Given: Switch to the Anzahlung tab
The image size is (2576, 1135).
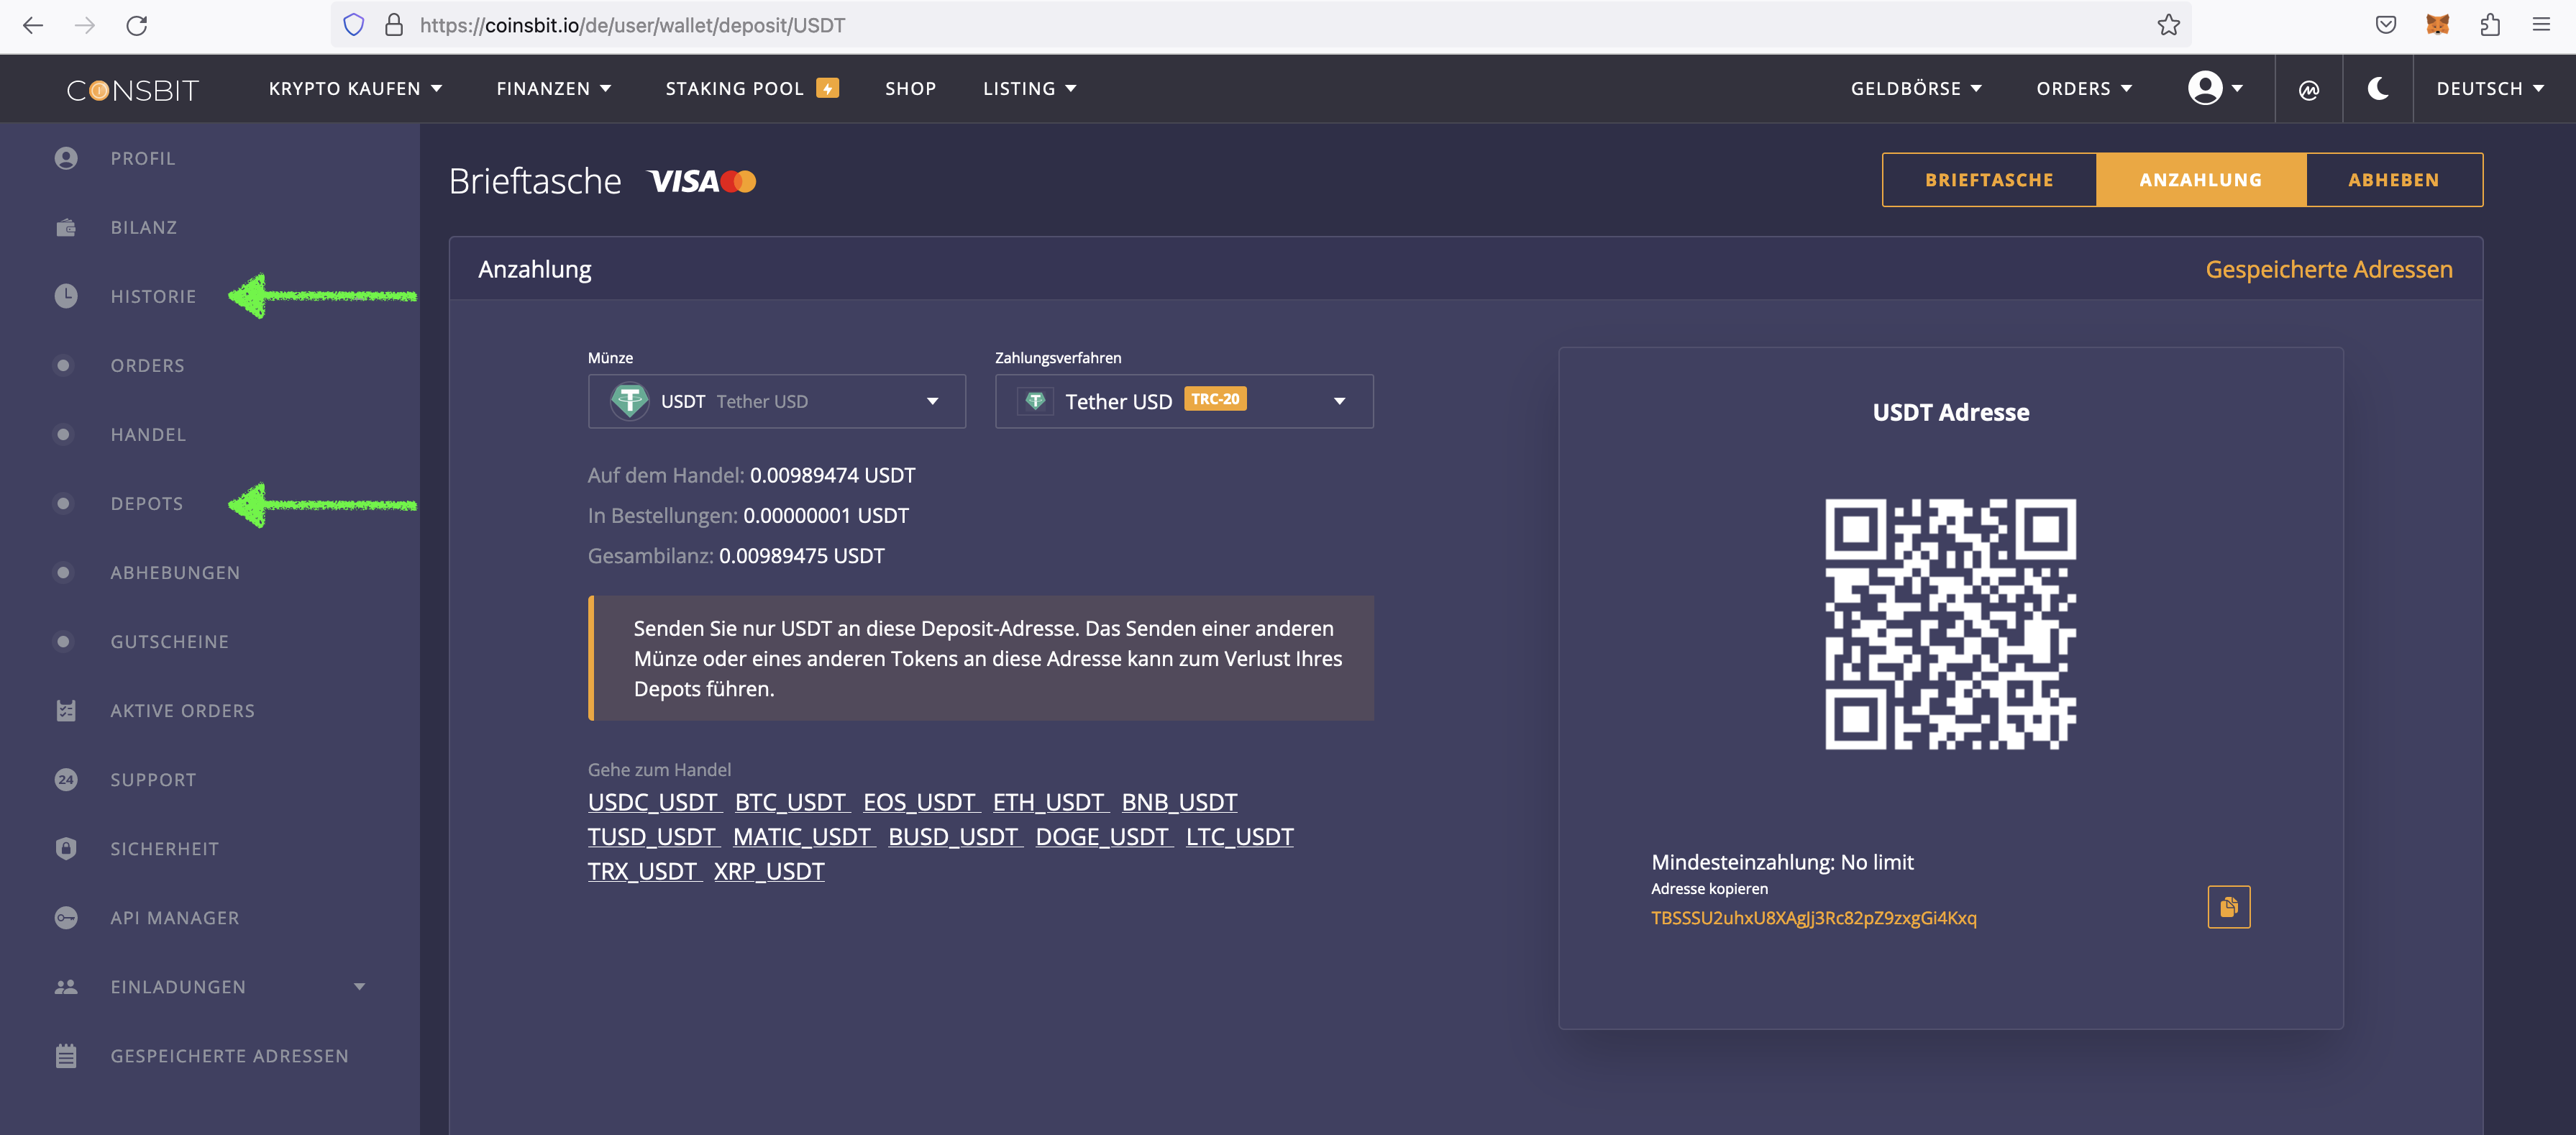Looking at the screenshot, I should click(2201, 180).
